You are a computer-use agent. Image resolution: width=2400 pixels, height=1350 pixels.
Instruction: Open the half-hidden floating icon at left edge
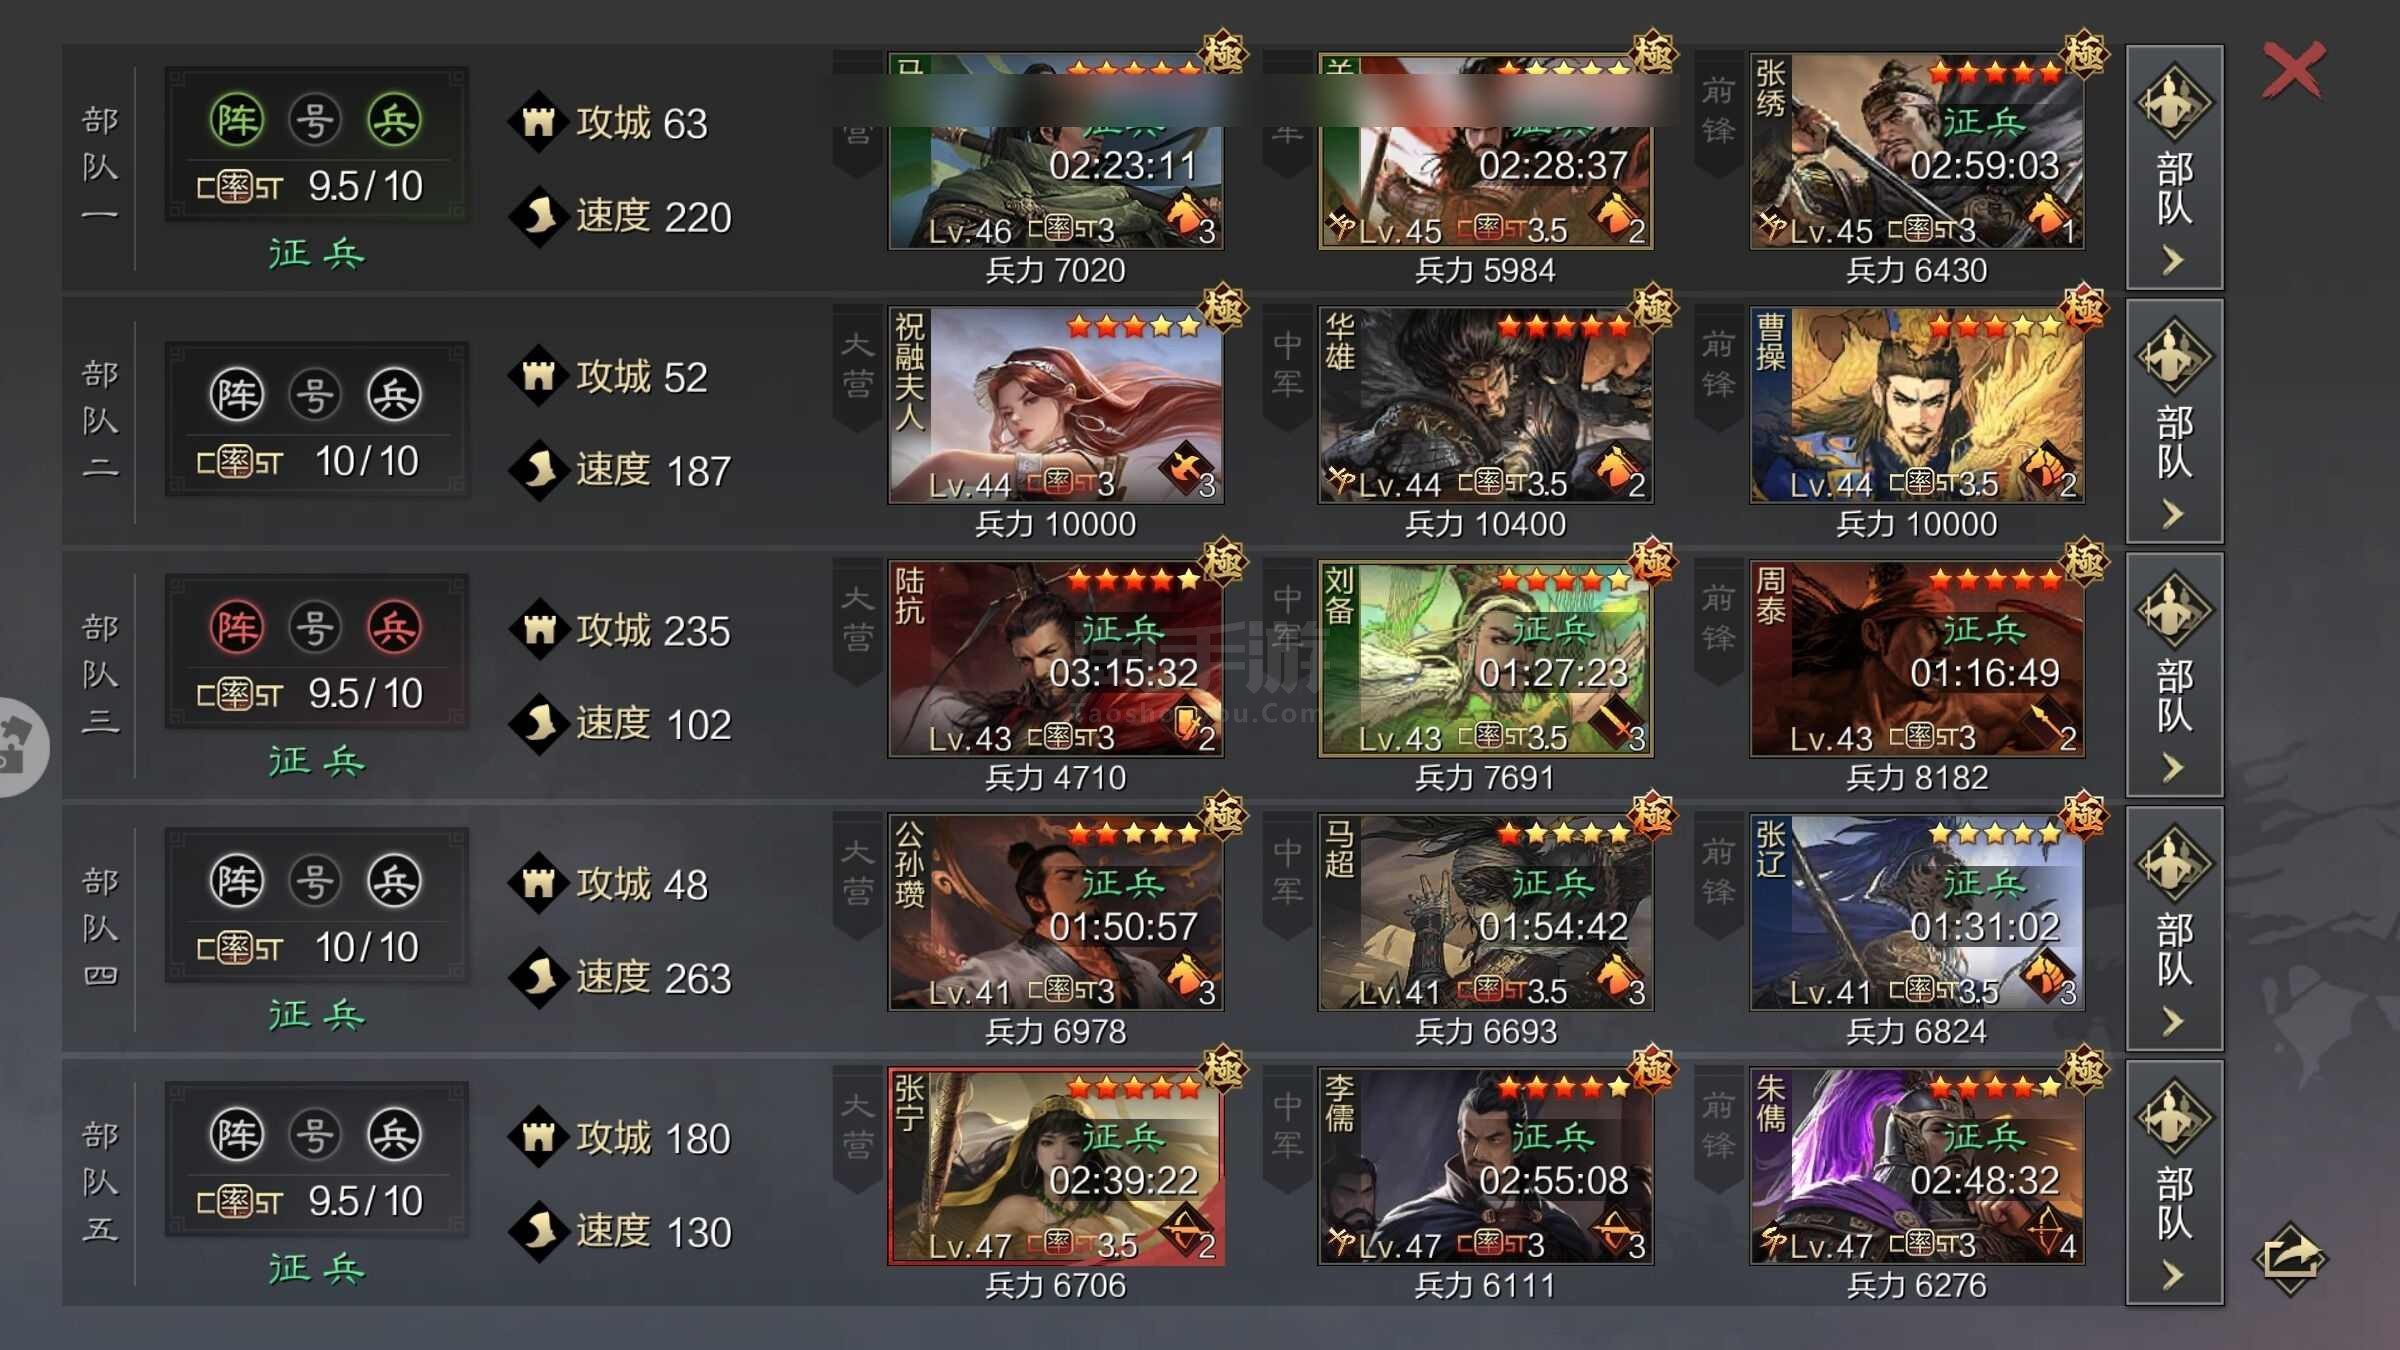(20, 747)
